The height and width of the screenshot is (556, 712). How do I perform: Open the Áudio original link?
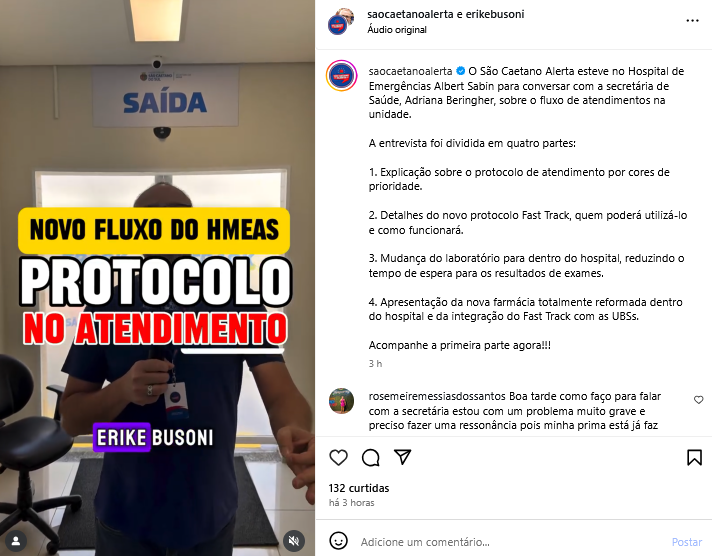pyautogui.click(x=397, y=30)
